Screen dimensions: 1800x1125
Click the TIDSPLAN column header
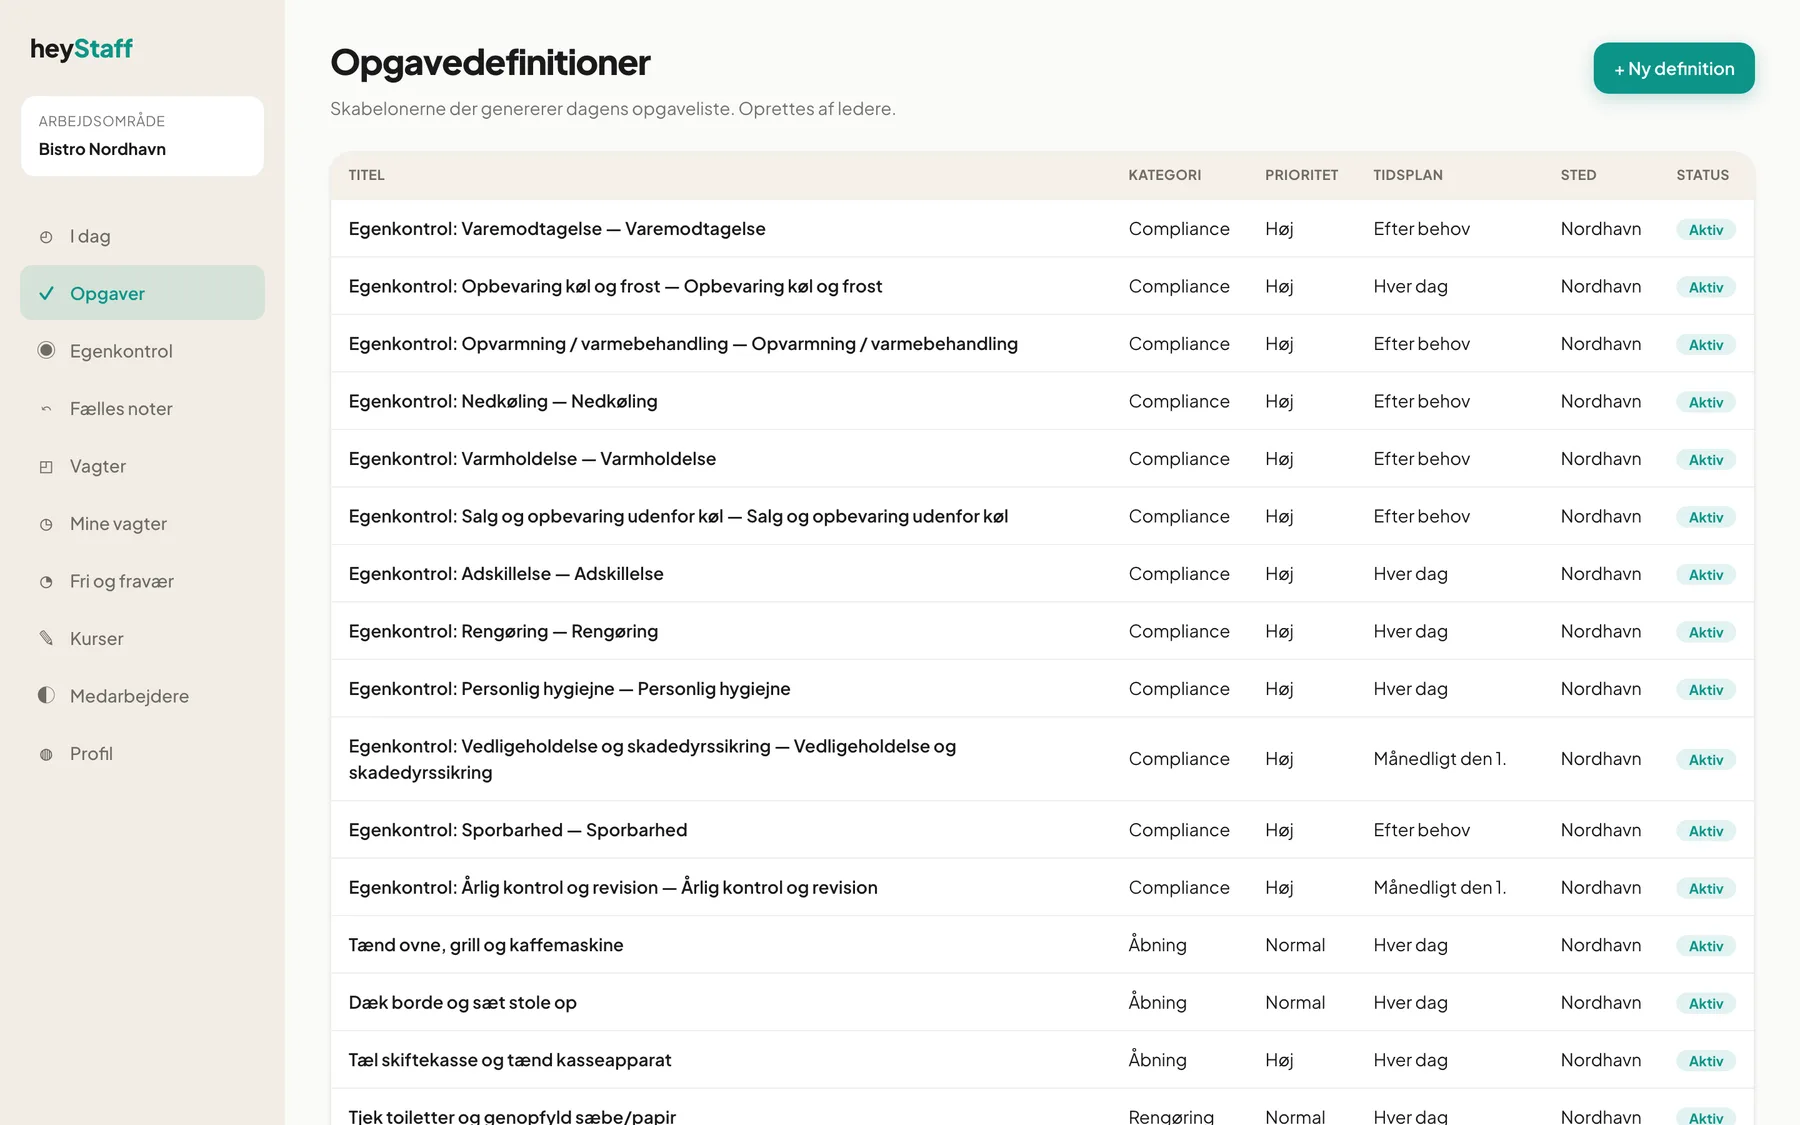point(1408,175)
